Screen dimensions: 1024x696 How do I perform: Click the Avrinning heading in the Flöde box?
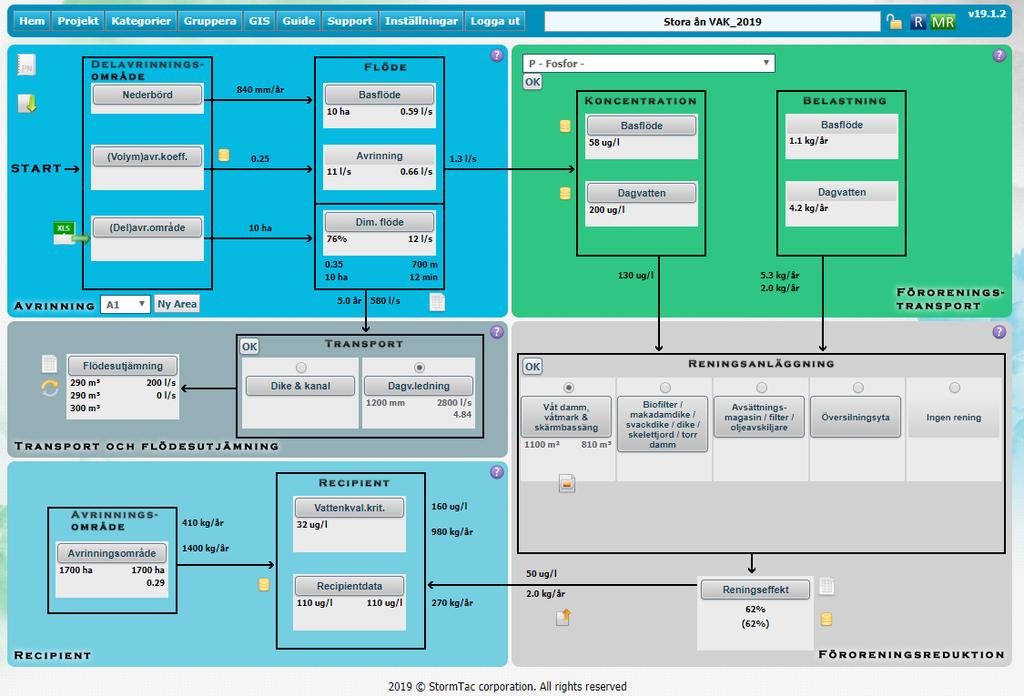(x=379, y=155)
